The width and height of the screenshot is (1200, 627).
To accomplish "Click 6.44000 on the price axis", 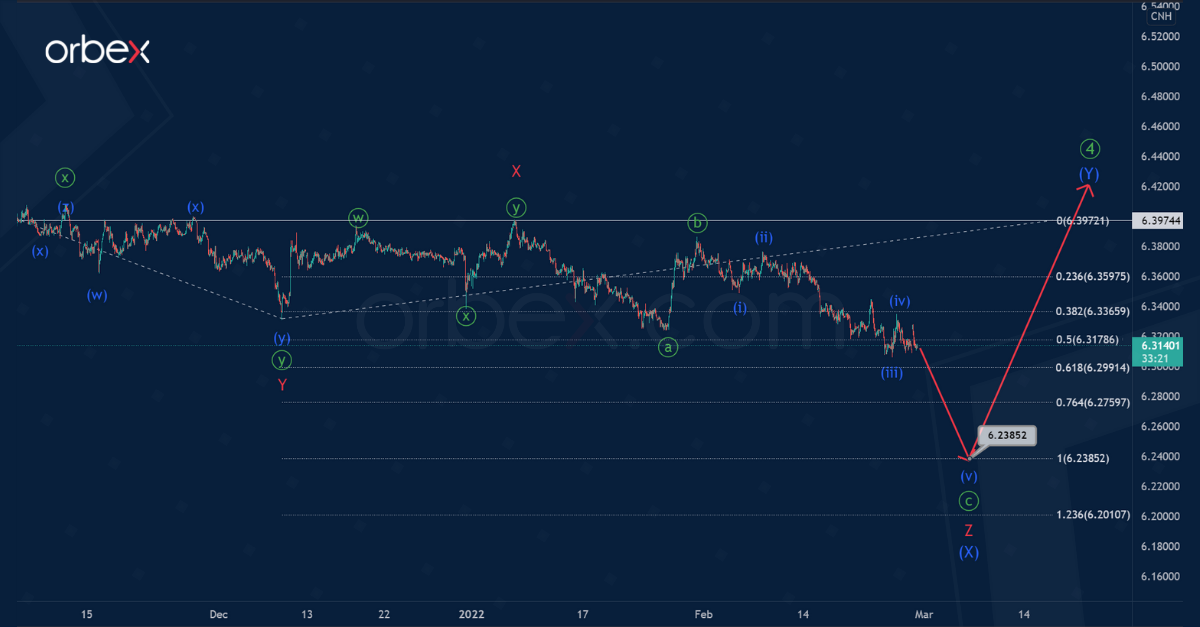I will (1161, 157).
